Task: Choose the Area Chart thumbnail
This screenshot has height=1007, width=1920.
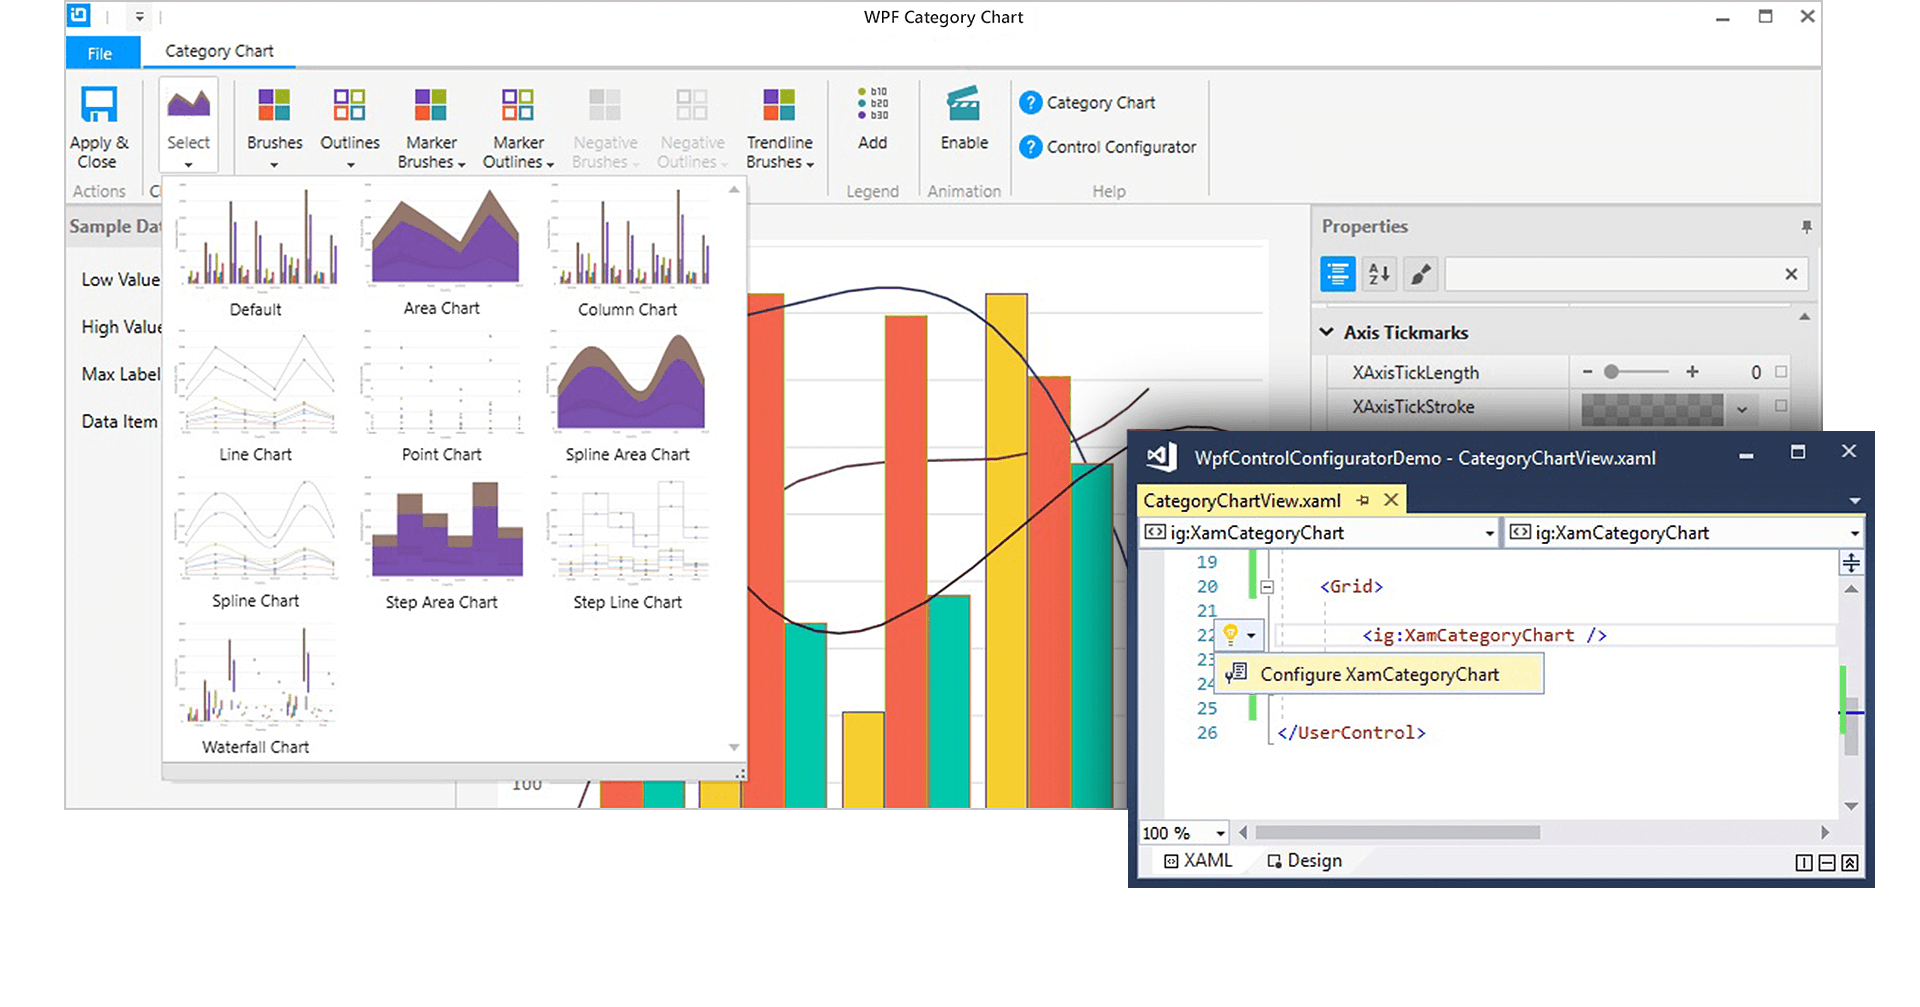Action: 442,250
